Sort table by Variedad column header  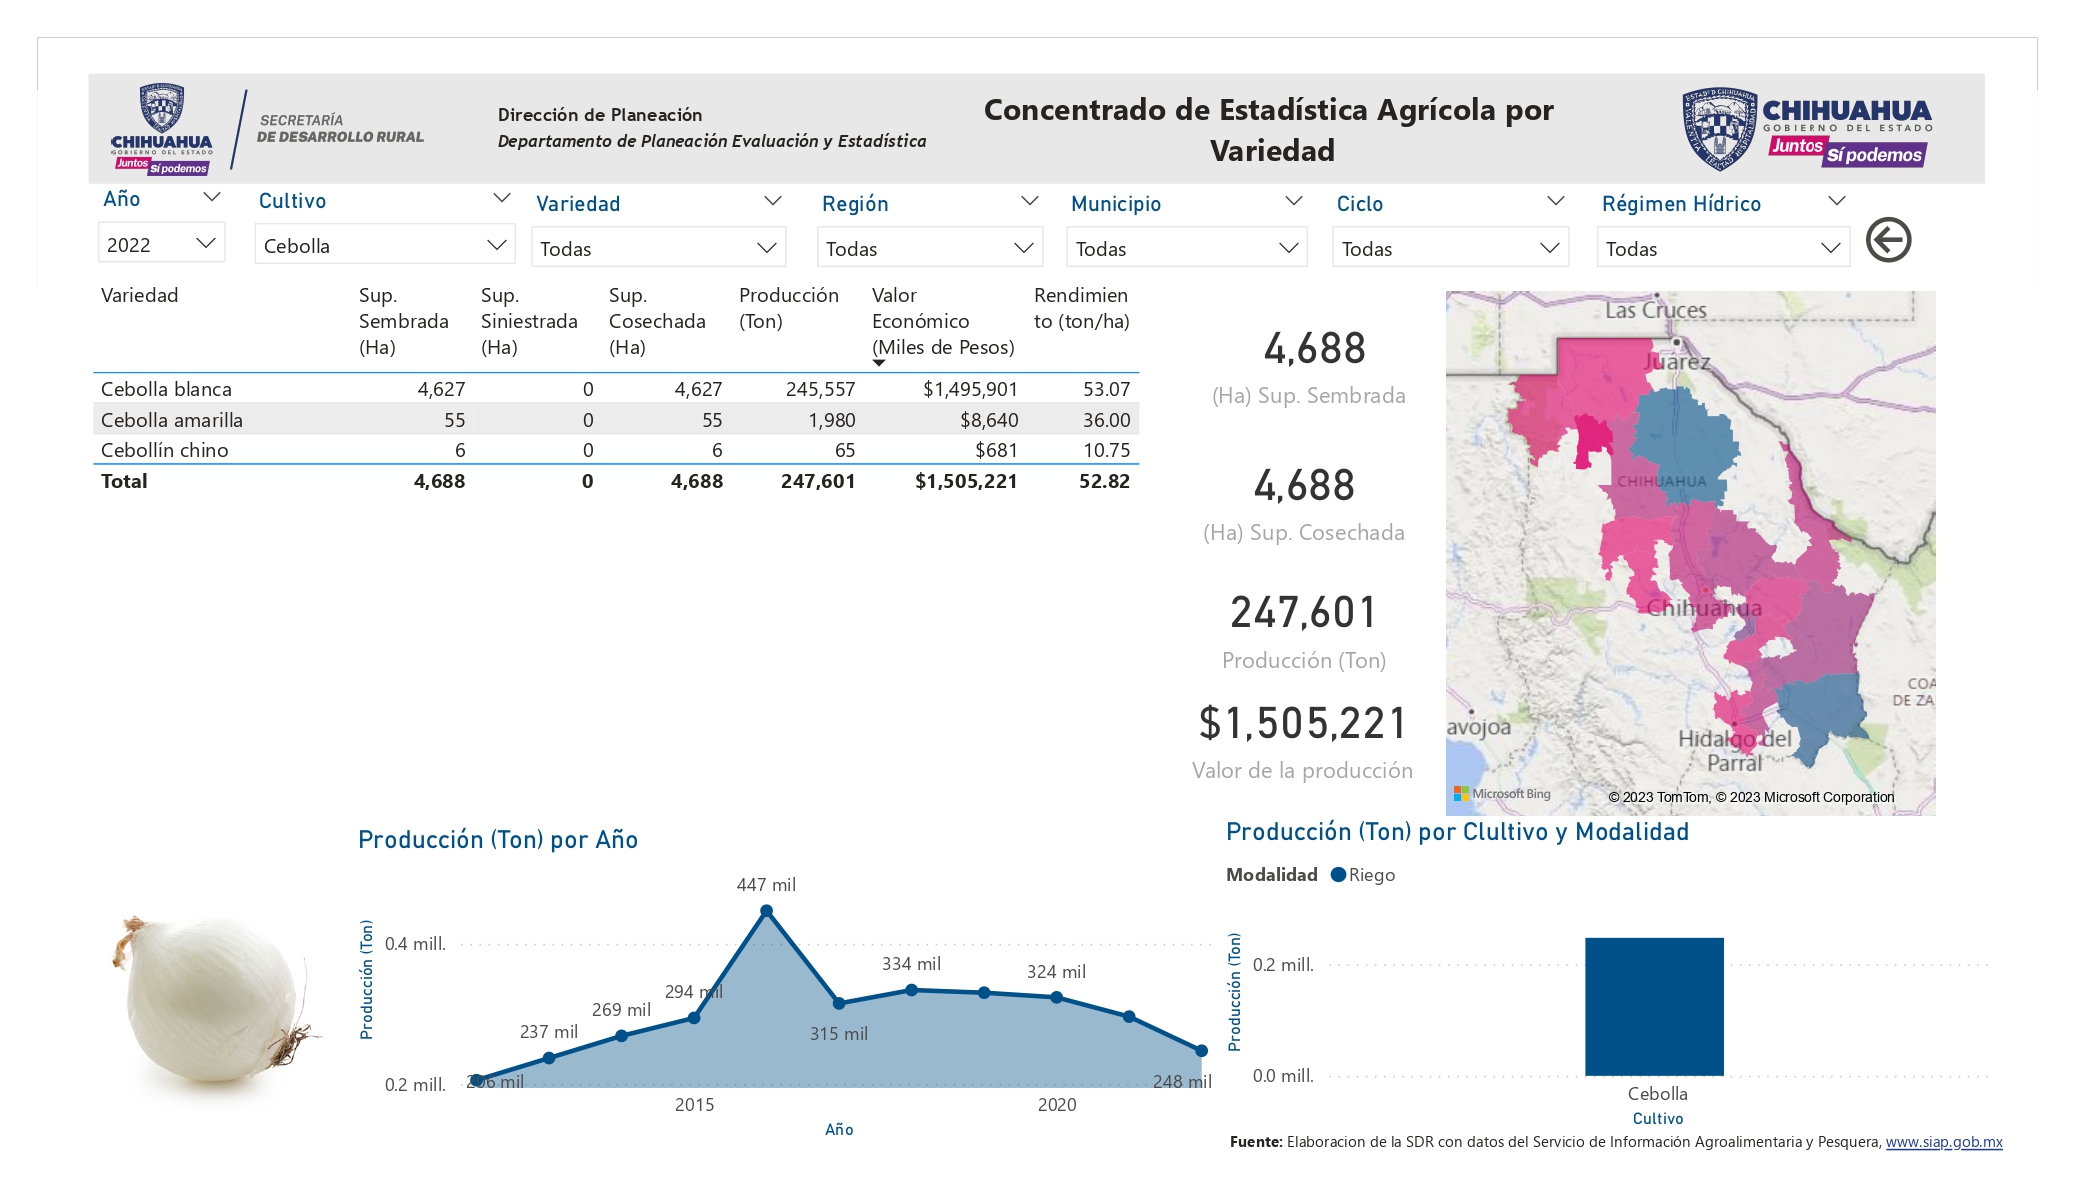coord(140,295)
